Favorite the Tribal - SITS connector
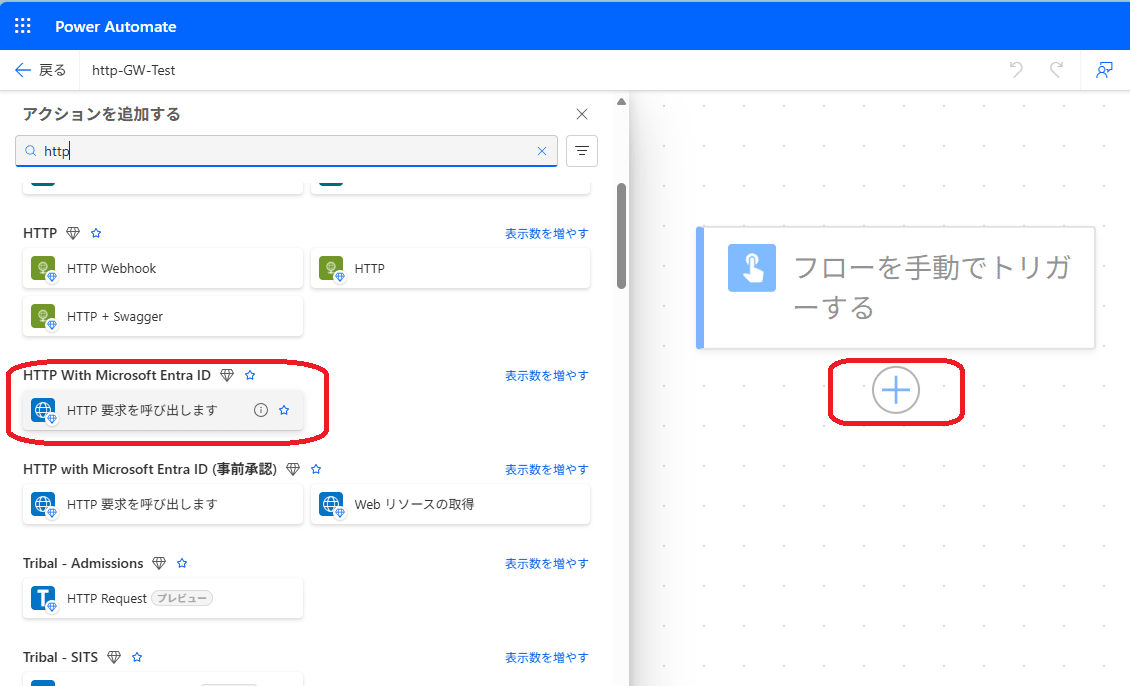 (137, 657)
